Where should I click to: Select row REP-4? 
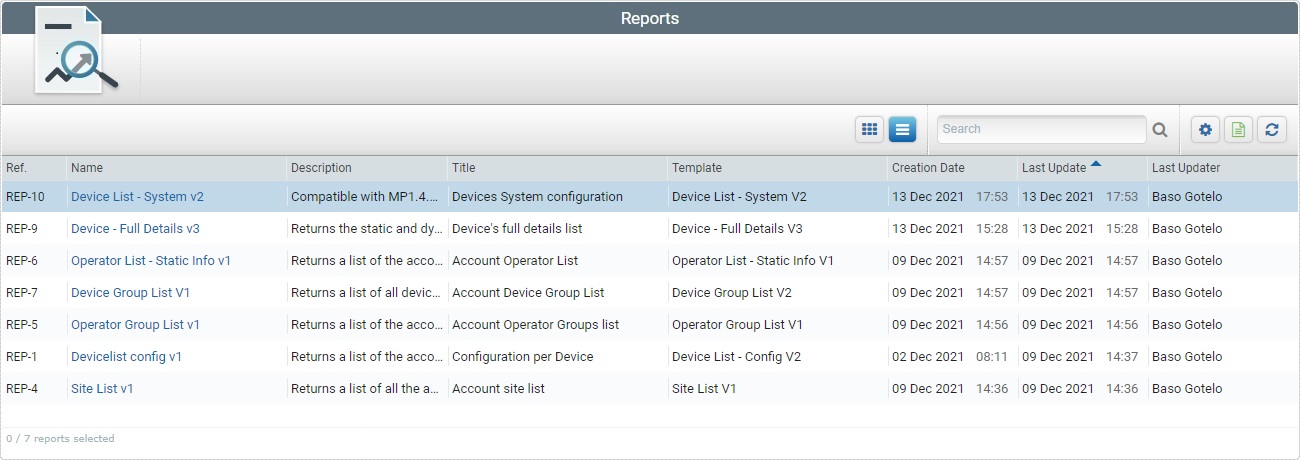(x=650, y=389)
